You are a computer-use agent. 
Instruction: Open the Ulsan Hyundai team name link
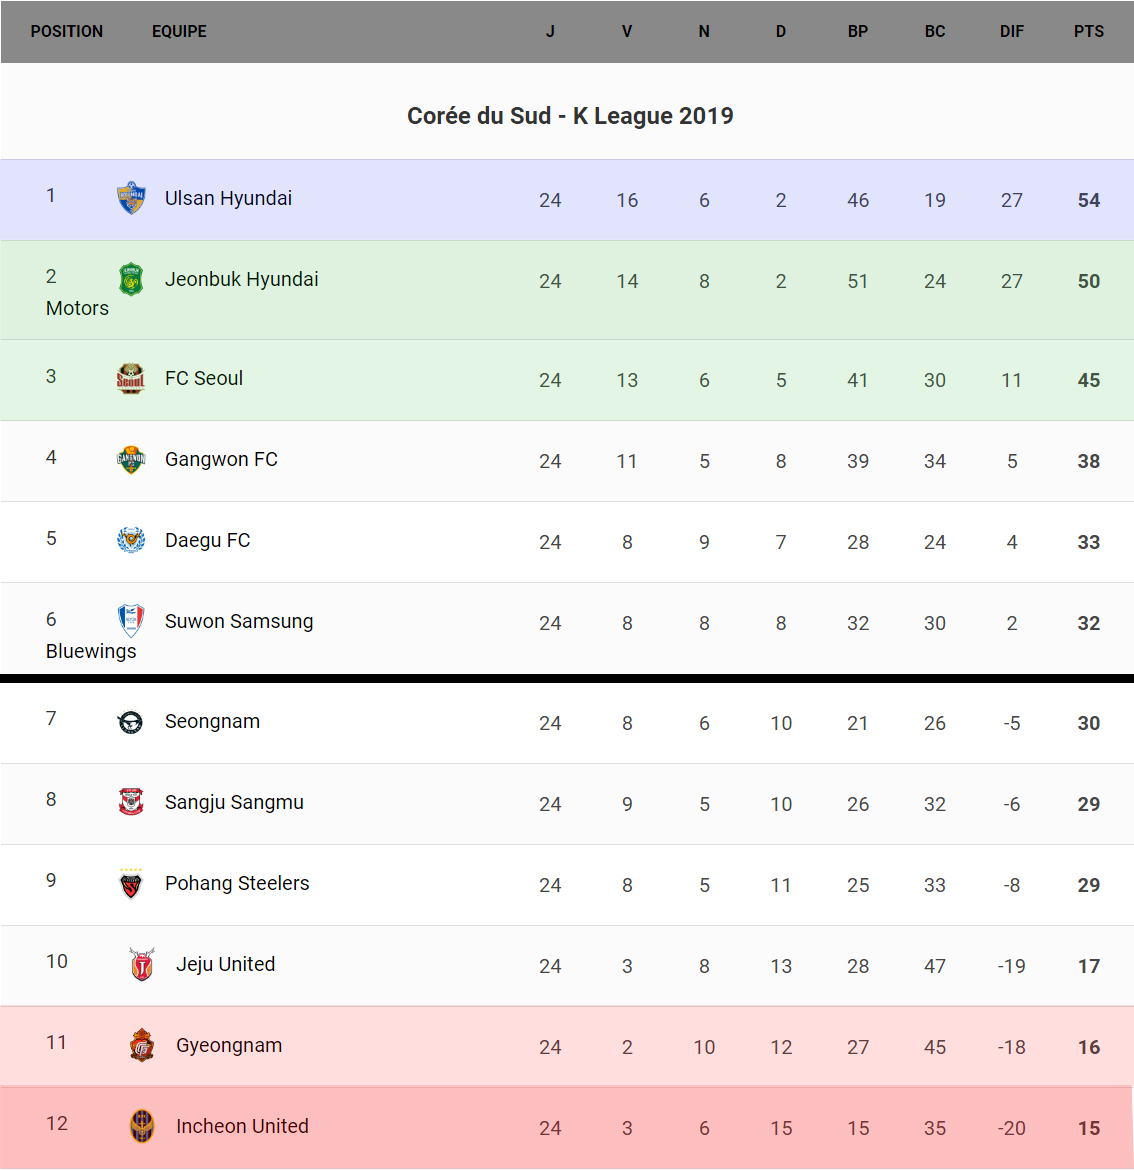click(x=228, y=198)
